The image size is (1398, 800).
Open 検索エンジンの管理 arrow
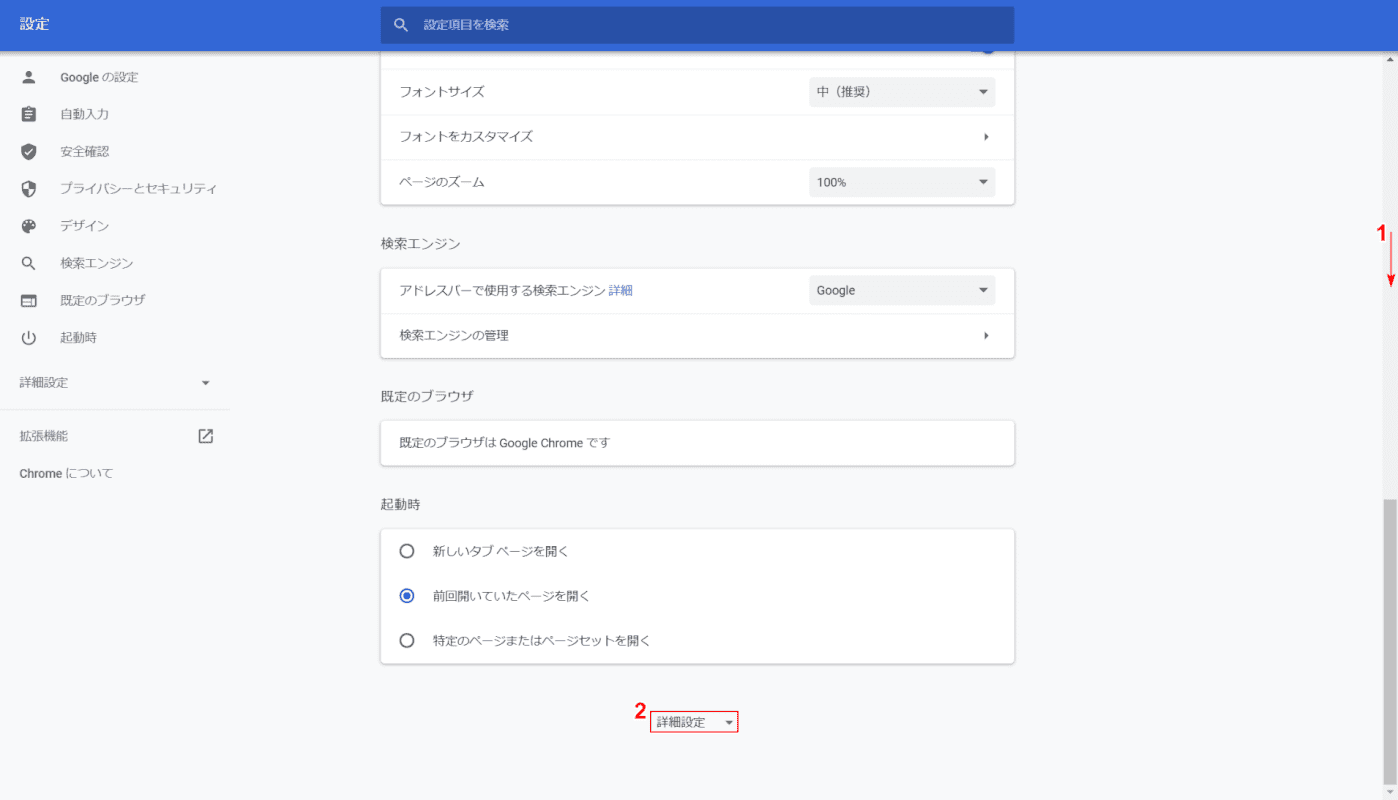click(986, 336)
